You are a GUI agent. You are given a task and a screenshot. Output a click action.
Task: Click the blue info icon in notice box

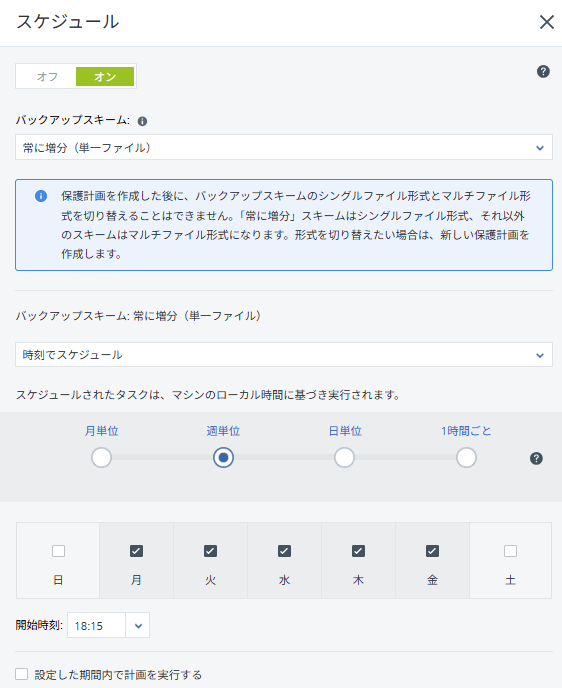pyautogui.click(x=41, y=196)
